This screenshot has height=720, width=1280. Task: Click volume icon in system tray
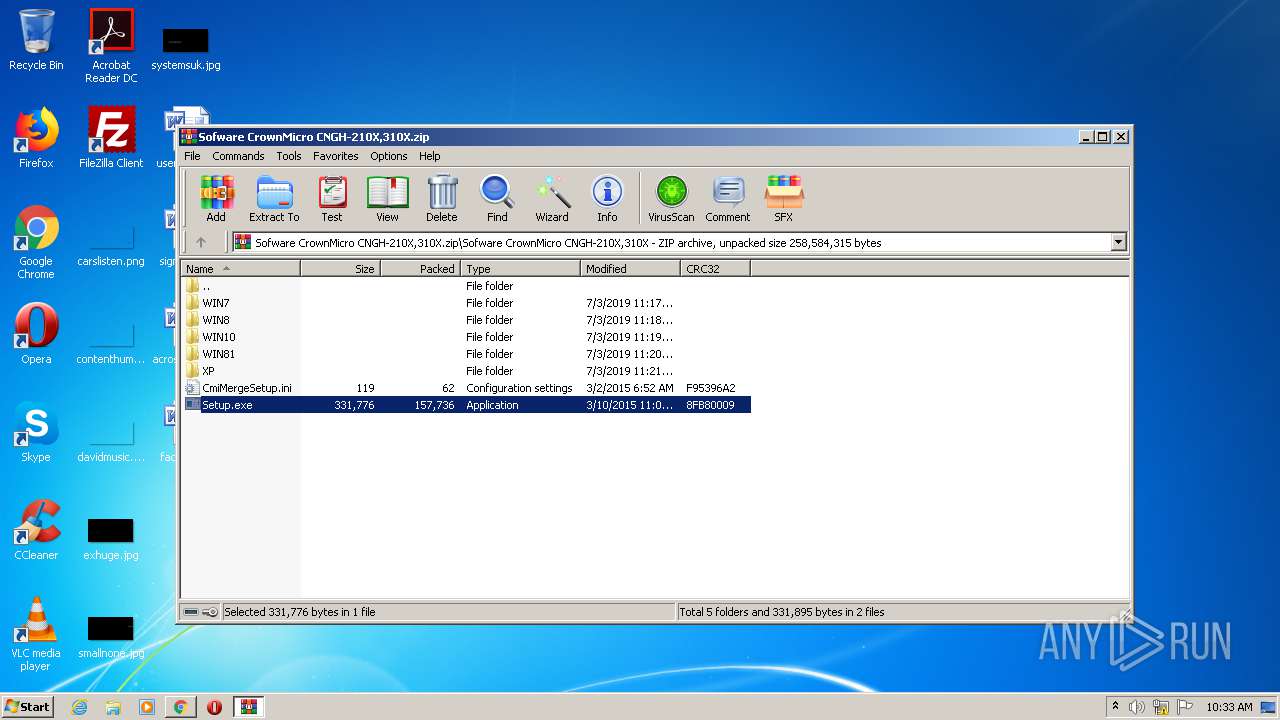click(1137, 707)
